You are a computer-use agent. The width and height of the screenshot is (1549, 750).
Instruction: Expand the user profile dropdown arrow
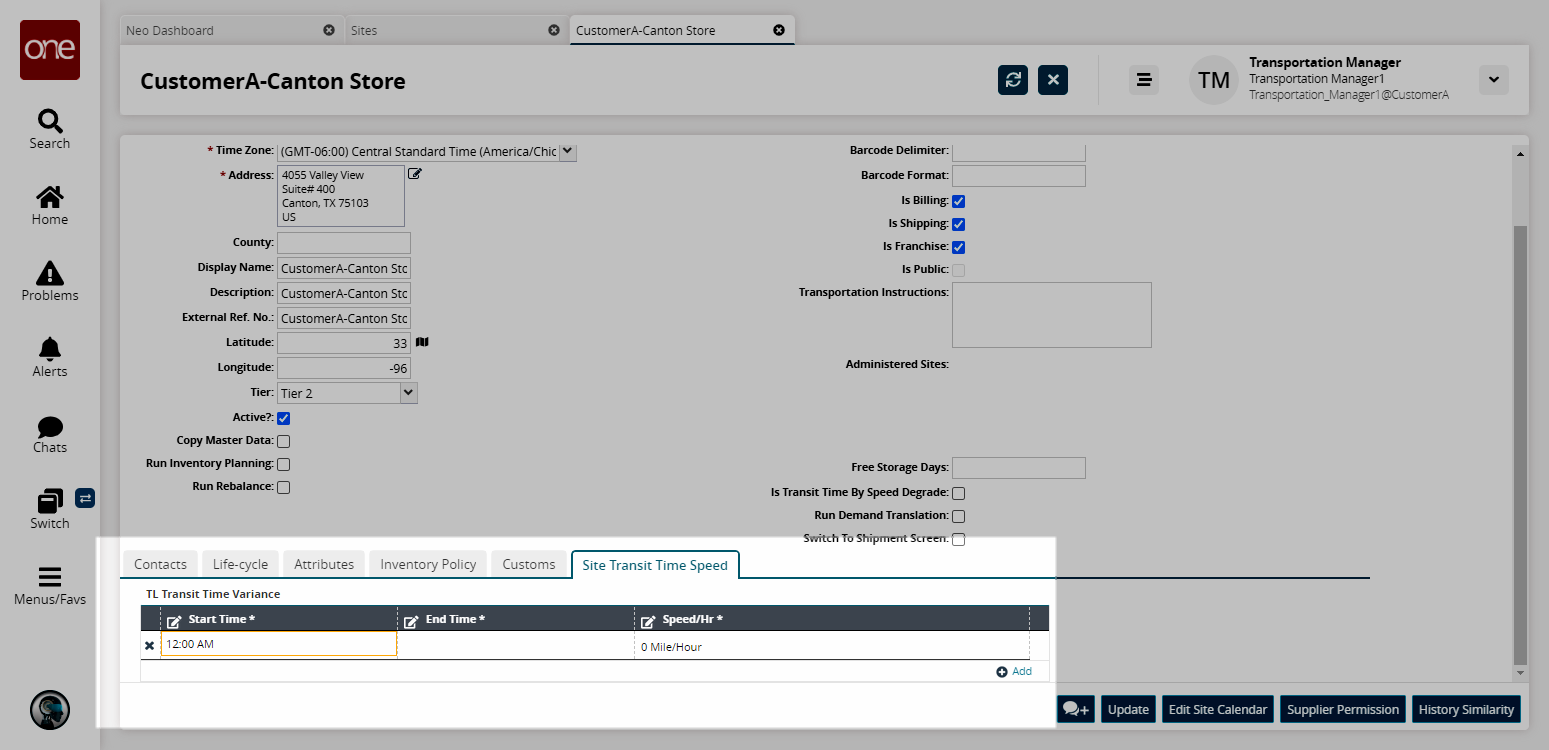[x=1493, y=80]
